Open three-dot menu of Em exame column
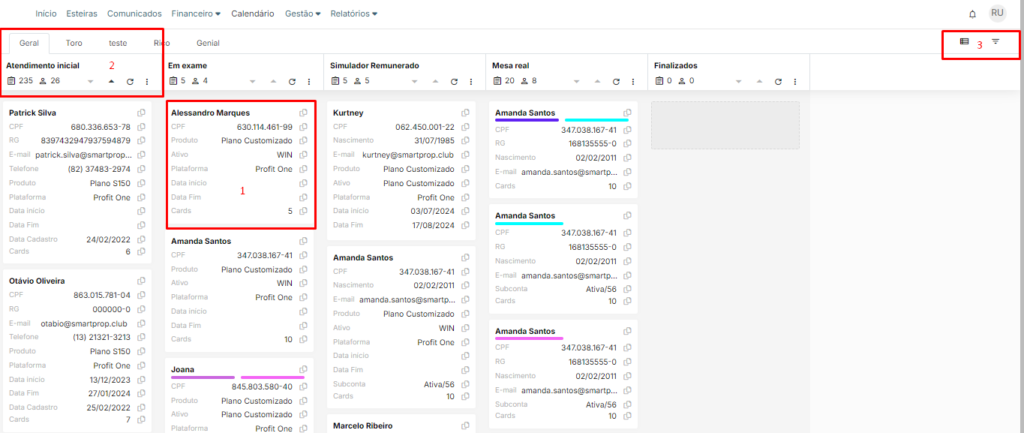The image size is (1024, 433). [x=310, y=81]
